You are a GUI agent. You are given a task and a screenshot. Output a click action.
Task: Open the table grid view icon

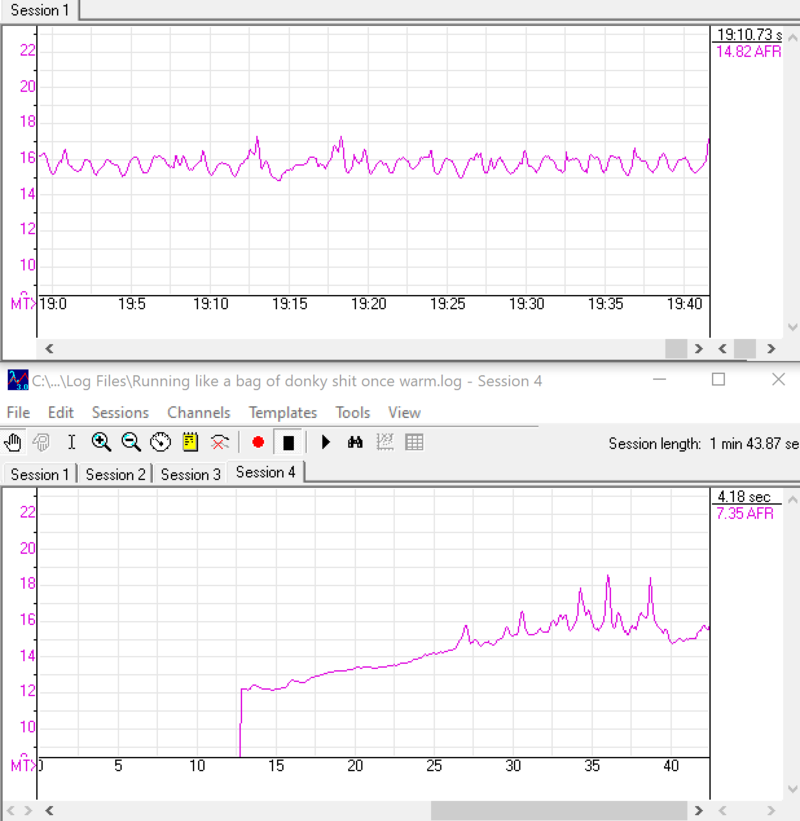pyautogui.click(x=414, y=442)
